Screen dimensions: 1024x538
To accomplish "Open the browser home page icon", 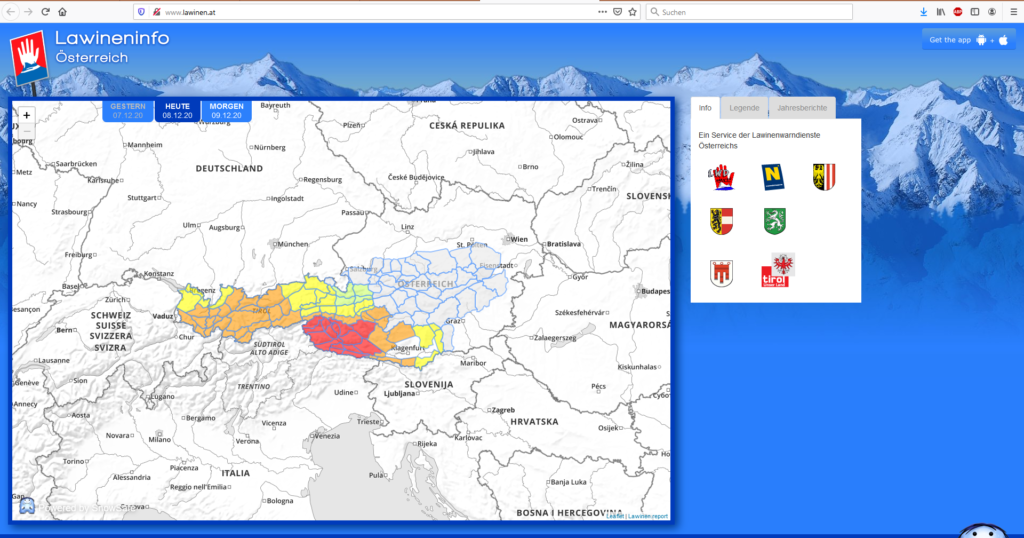I will pos(62,12).
